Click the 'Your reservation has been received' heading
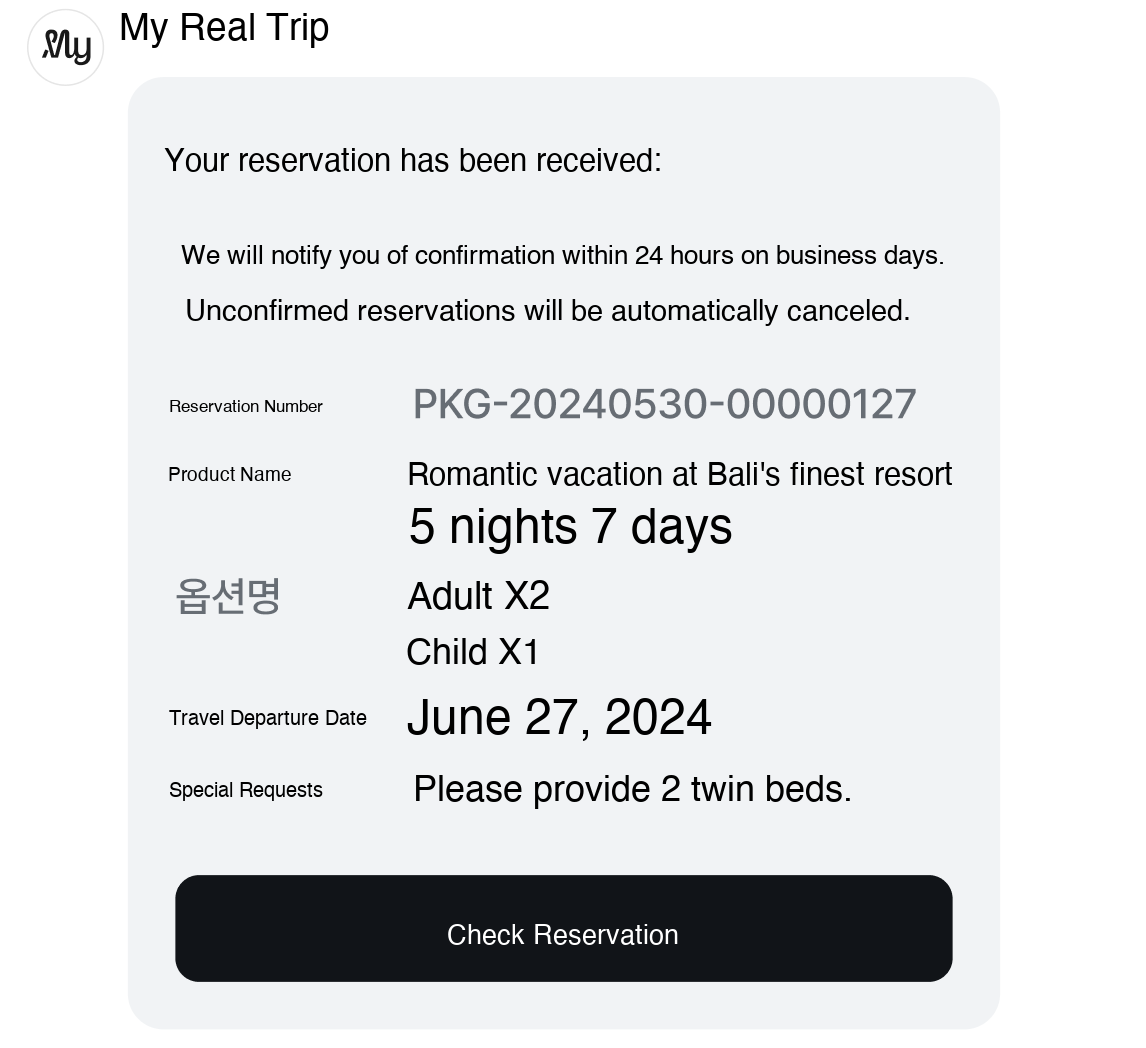Image resolution: width=1146 pixels, height=1048 pixels. pyautogui.click(x=413, y=160)
